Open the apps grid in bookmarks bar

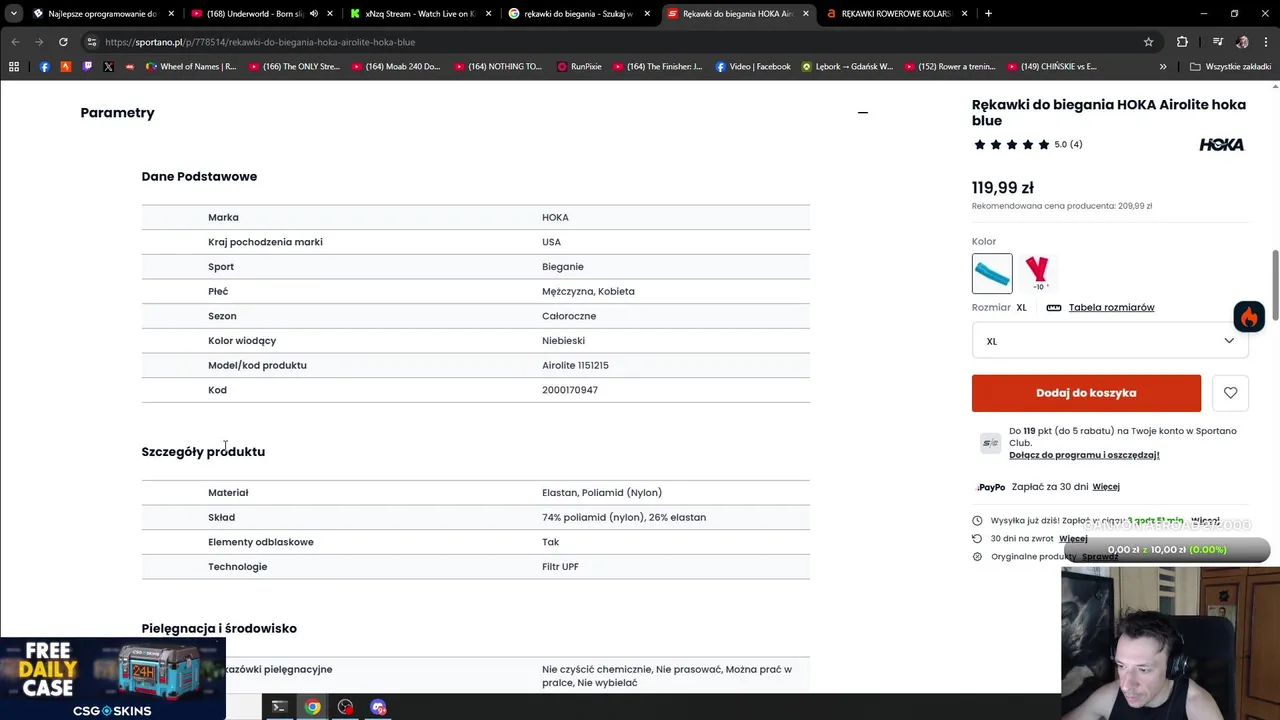[14, 67]
